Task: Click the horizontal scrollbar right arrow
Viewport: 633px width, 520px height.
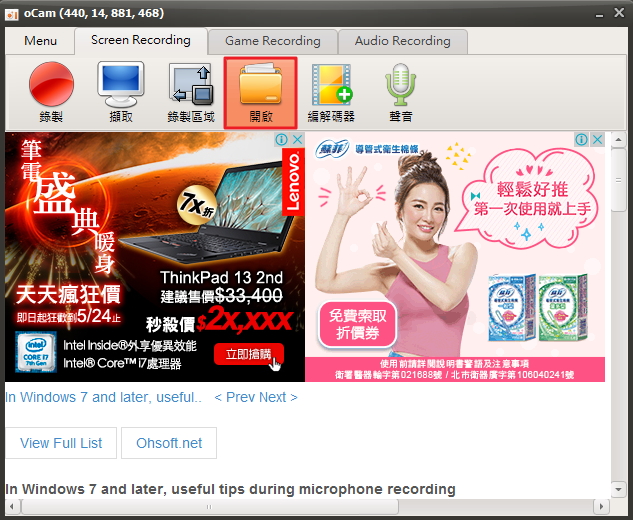Action: click(601, 506)
